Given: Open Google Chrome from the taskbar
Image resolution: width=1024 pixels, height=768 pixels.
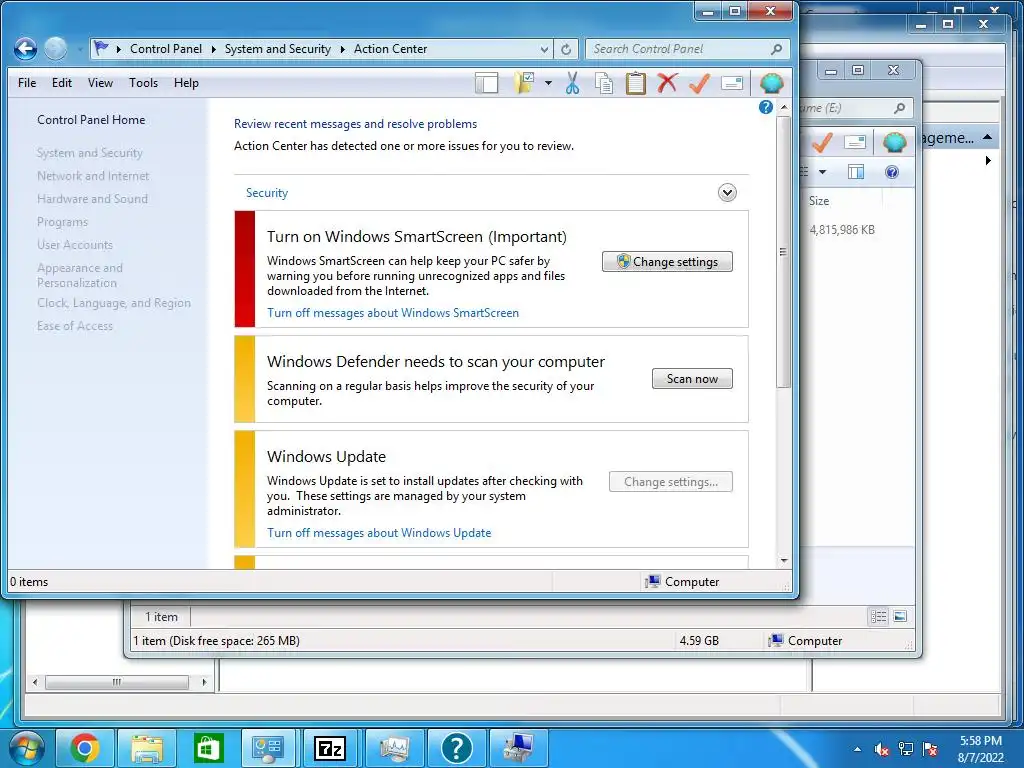Looking at the screenshot, I should pyautogui.click(x=85, y=748).
